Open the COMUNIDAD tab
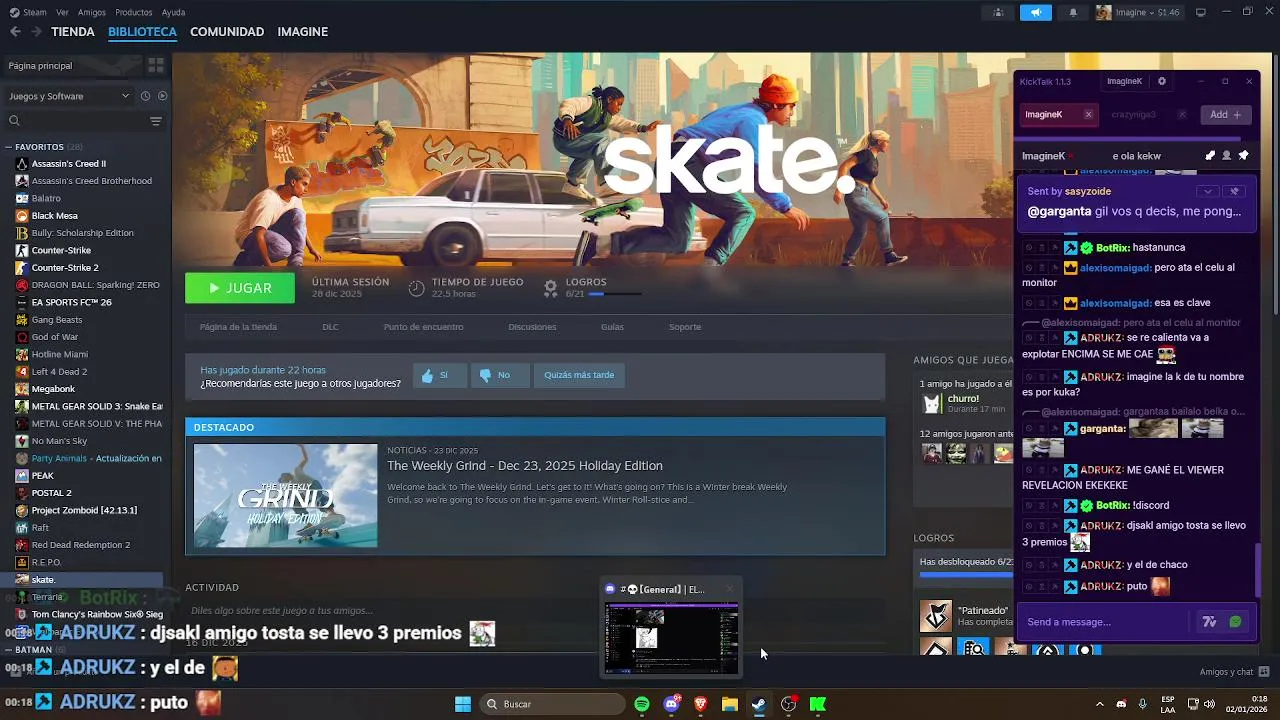The image size is (1280, 720). coord(227,32)
